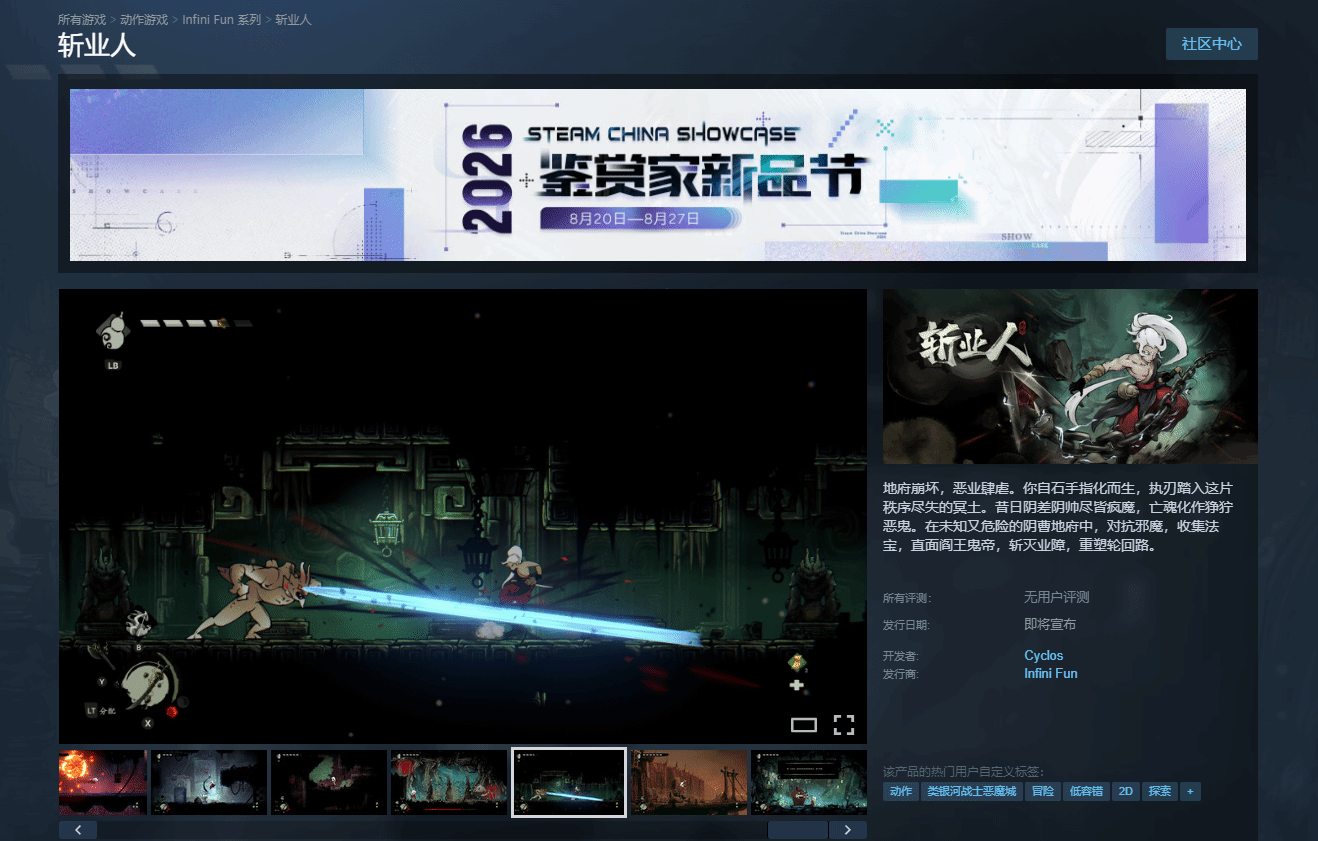This screenshot has height=841, width=1318.
Task: Open the 动作游戏 breadcrumb link
Action: tap(144, 20)
